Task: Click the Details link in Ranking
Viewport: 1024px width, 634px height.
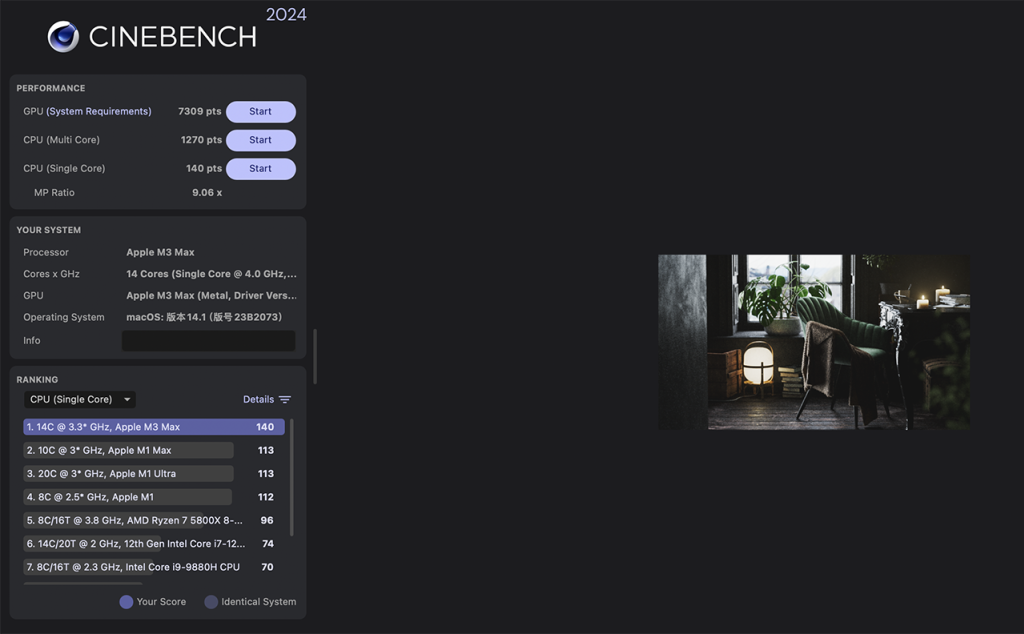Action: coord(259,400)
